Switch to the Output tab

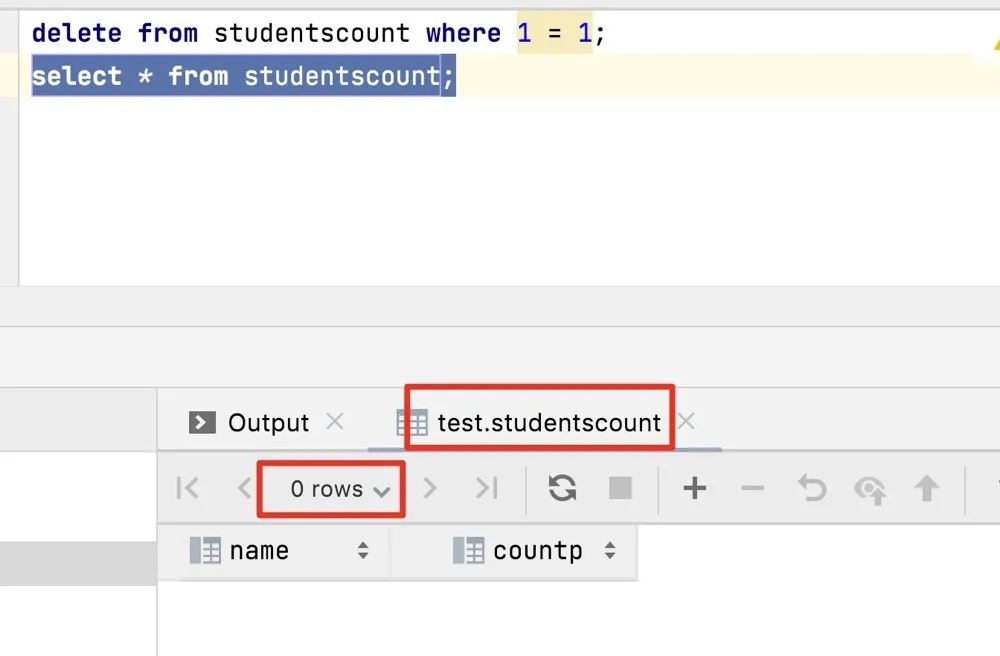coord(267,422)
